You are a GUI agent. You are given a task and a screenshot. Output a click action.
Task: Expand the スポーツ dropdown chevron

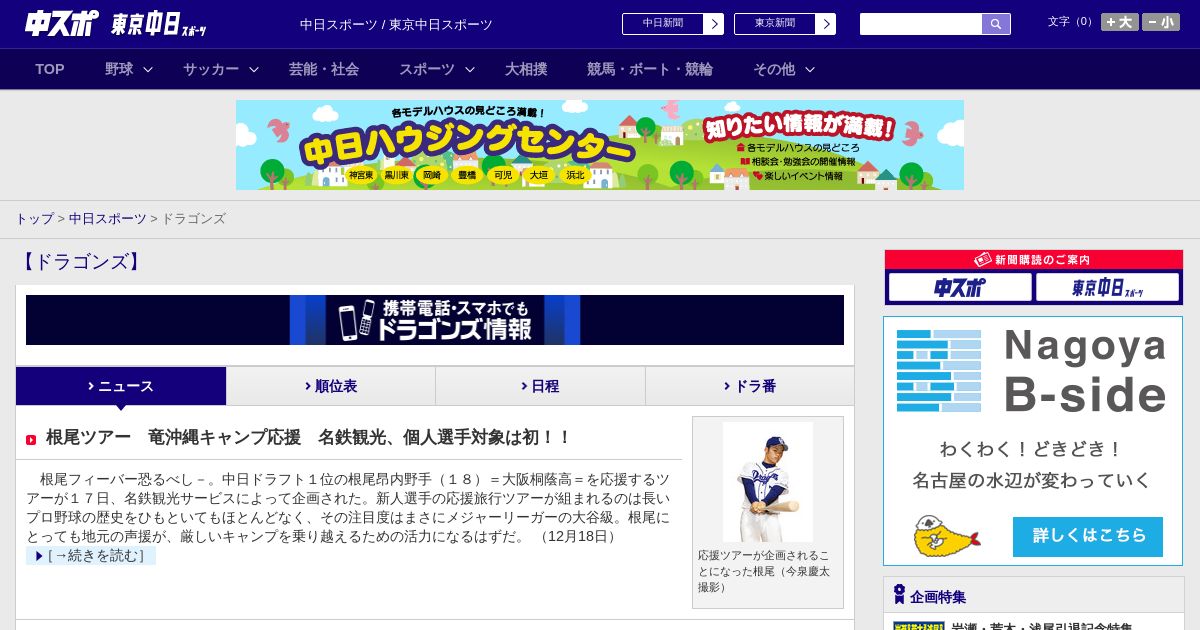470,69
